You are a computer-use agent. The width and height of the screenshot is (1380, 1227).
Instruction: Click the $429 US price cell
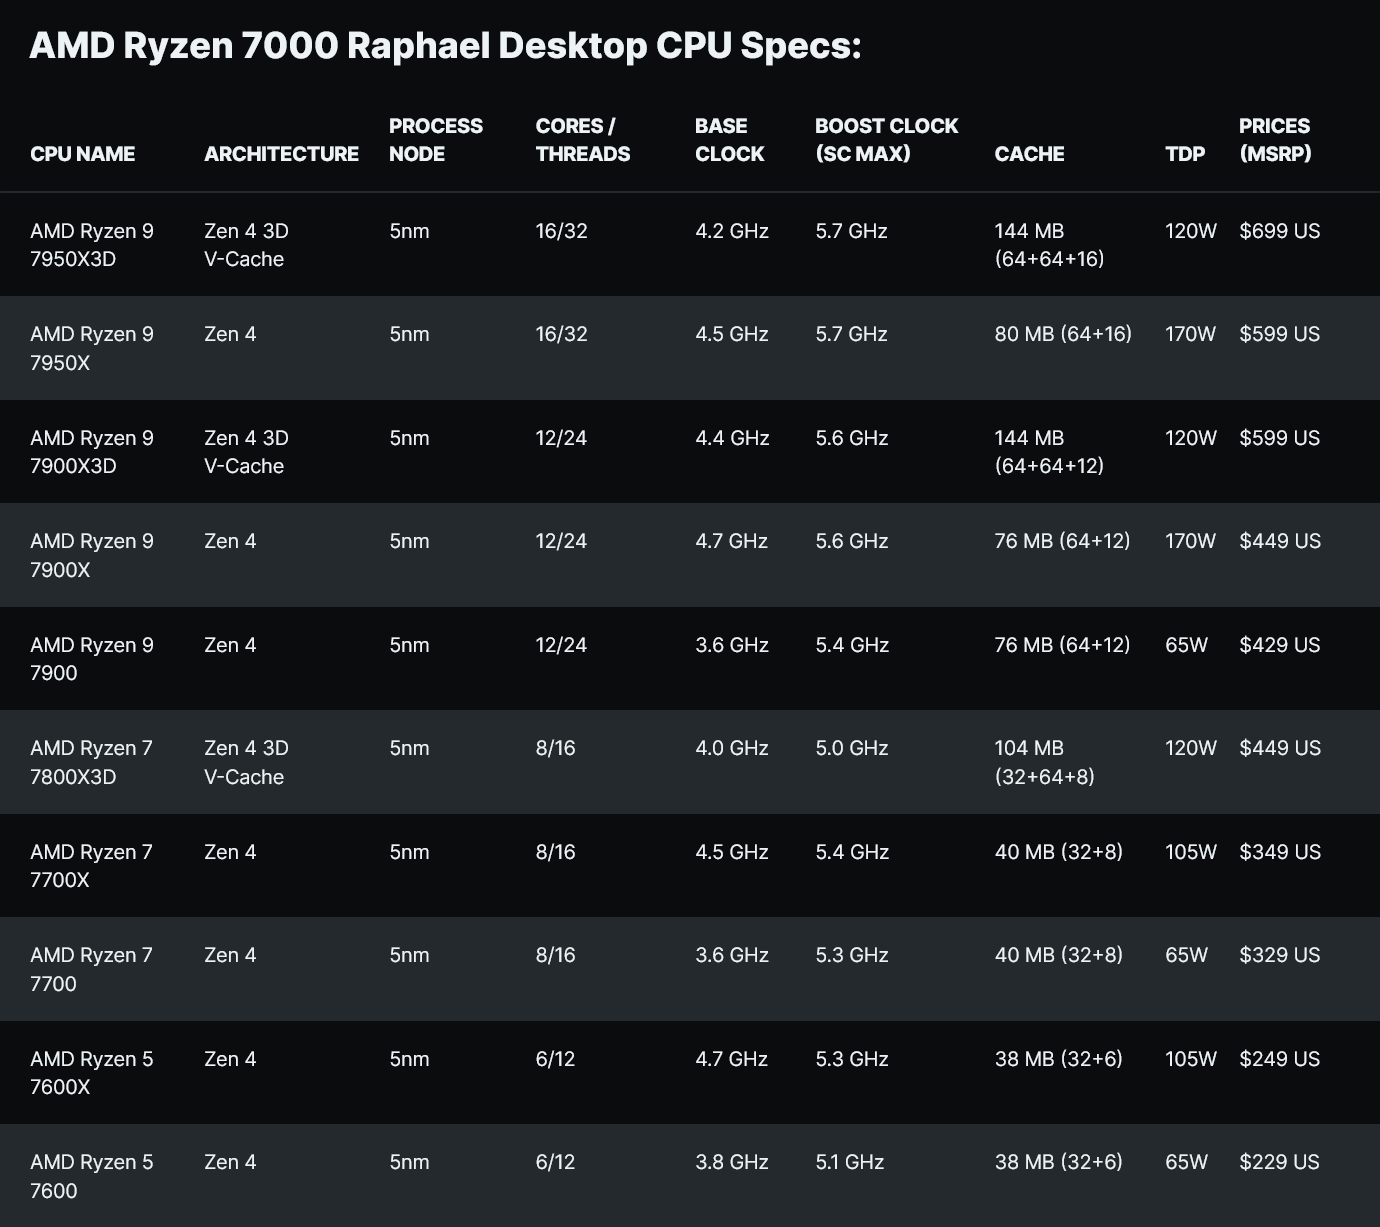[x=1280, y=645]
